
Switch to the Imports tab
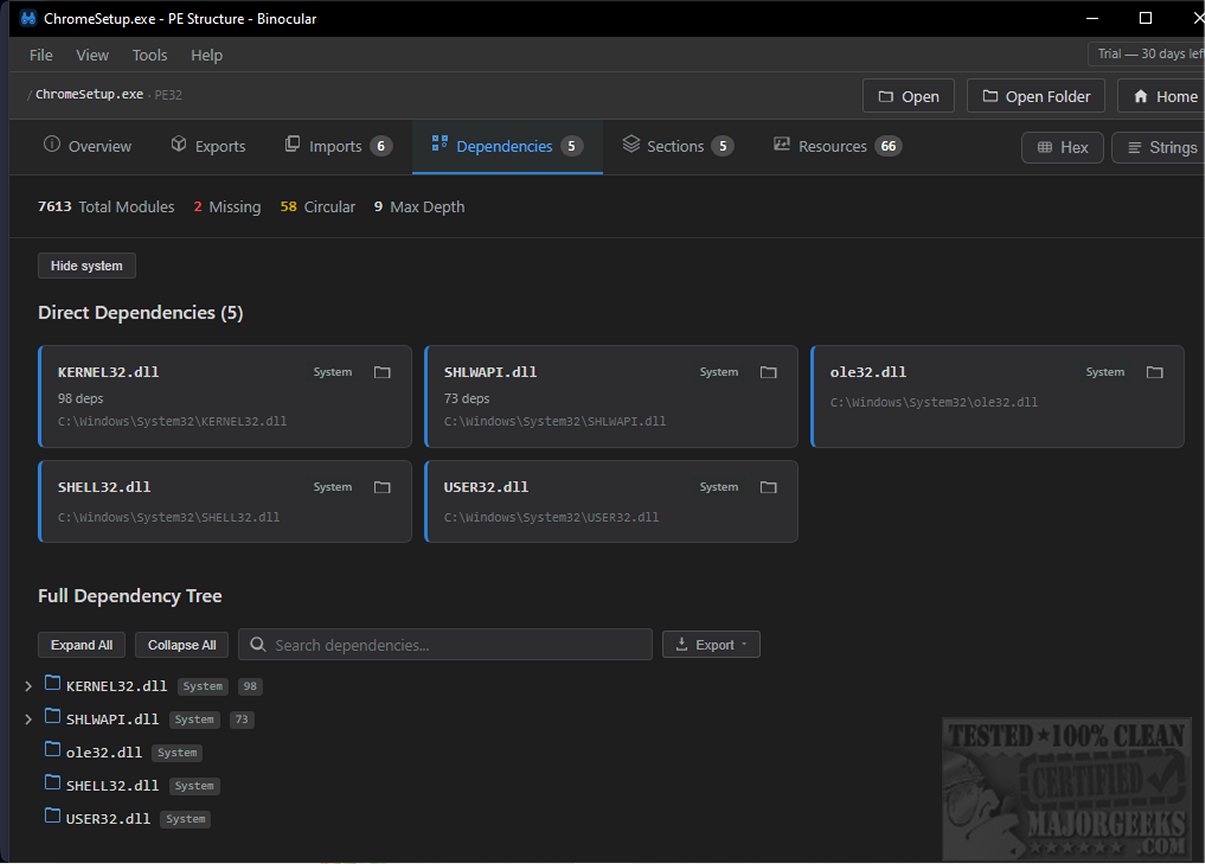338,146
